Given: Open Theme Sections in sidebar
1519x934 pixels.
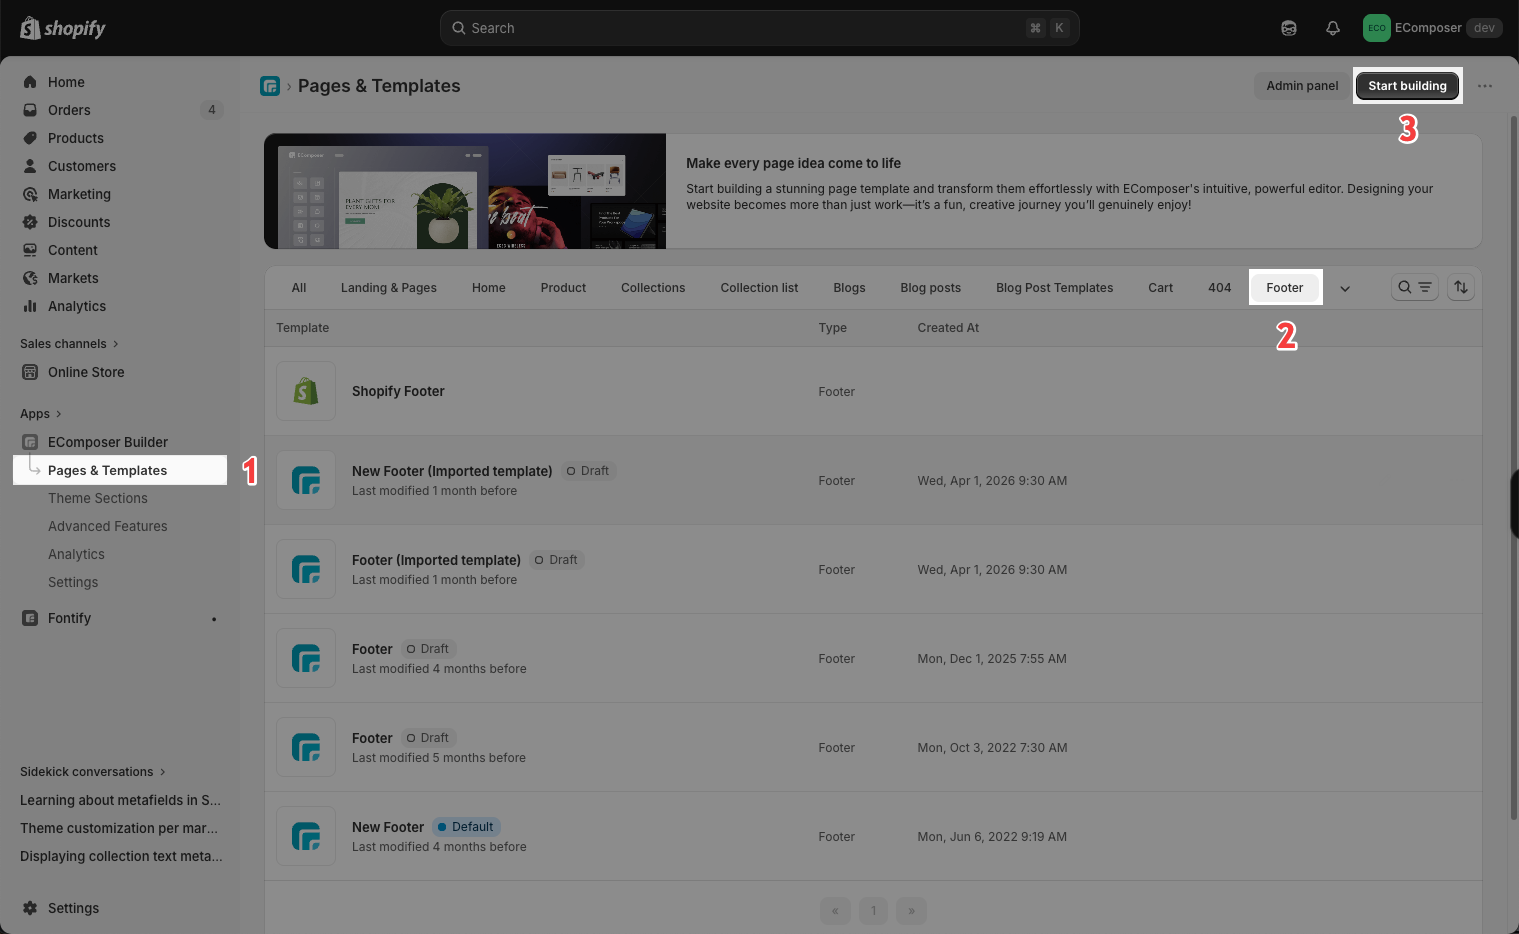Looking at the screenshot, I should tap(98, 498).
